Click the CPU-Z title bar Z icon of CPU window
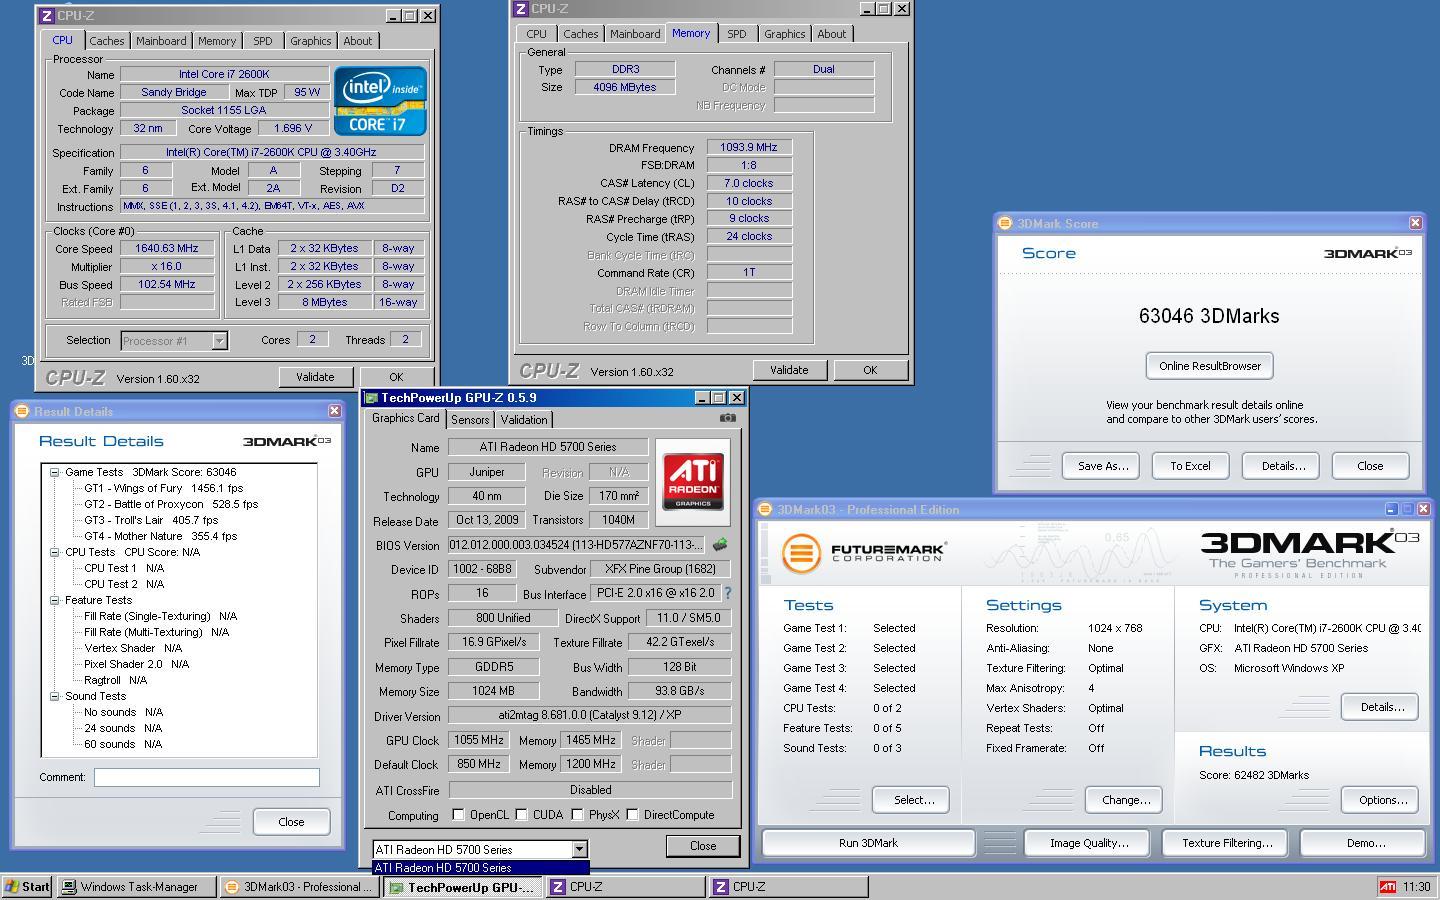 point(46,16)
